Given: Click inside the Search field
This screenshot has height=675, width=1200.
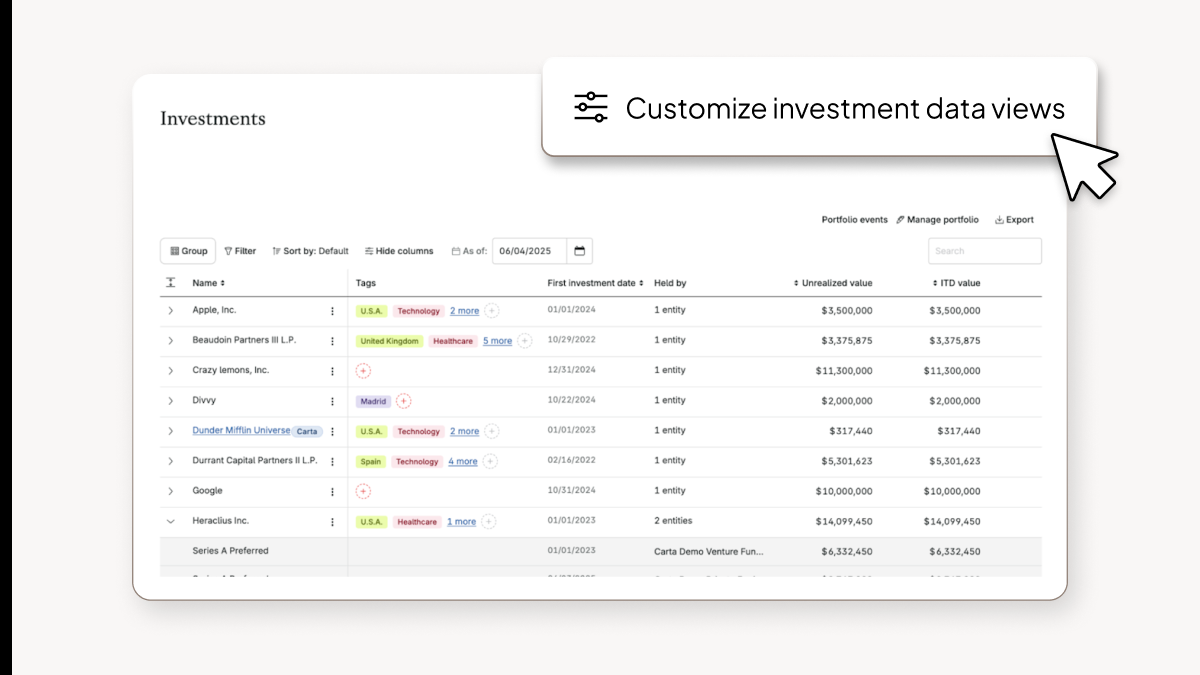Looking at the screenshot, I should [984, 250].
